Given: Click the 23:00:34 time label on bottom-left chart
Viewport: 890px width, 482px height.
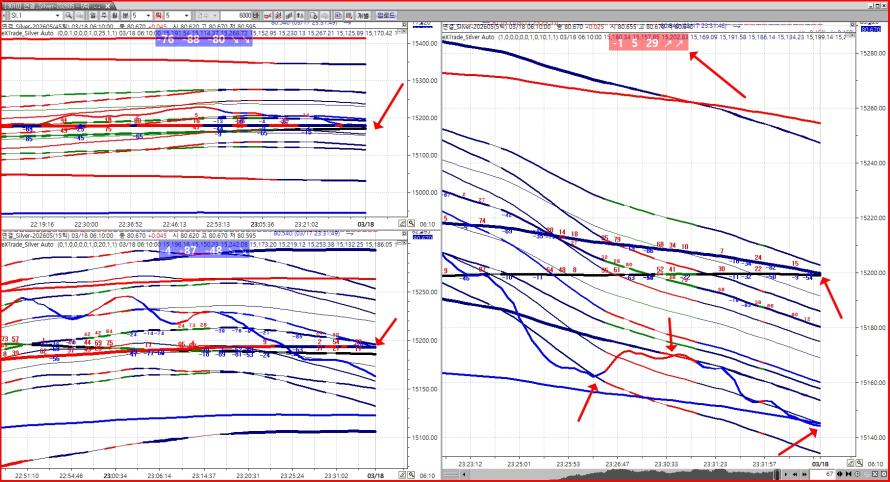Looking at the screenshot, I should pos(115,475).
